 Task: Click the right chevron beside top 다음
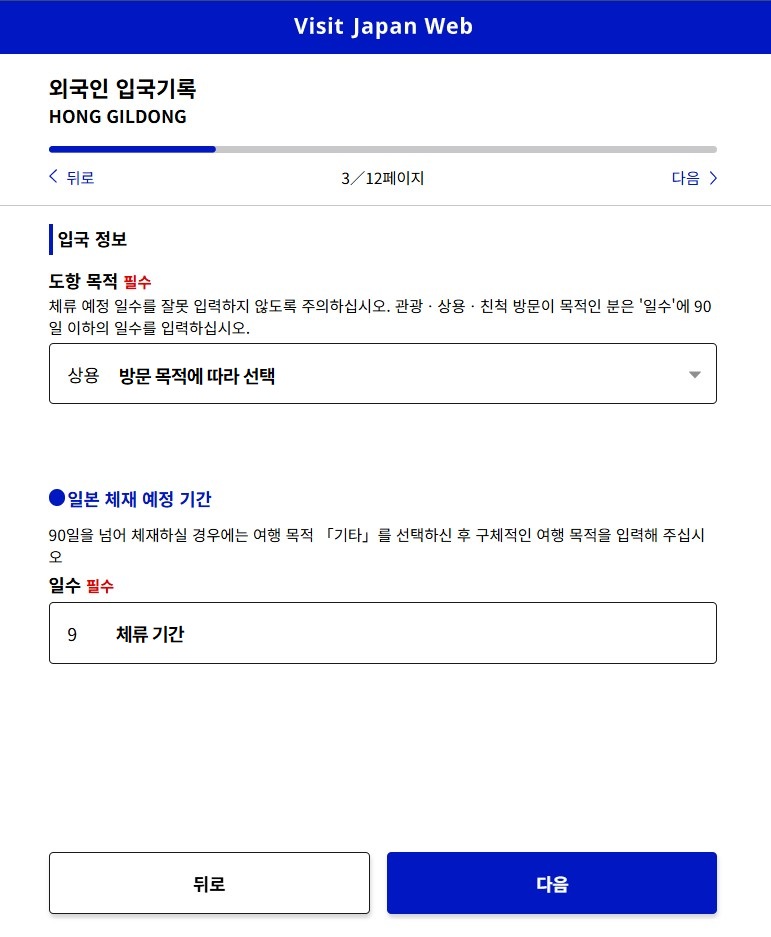tap(712, 178)
